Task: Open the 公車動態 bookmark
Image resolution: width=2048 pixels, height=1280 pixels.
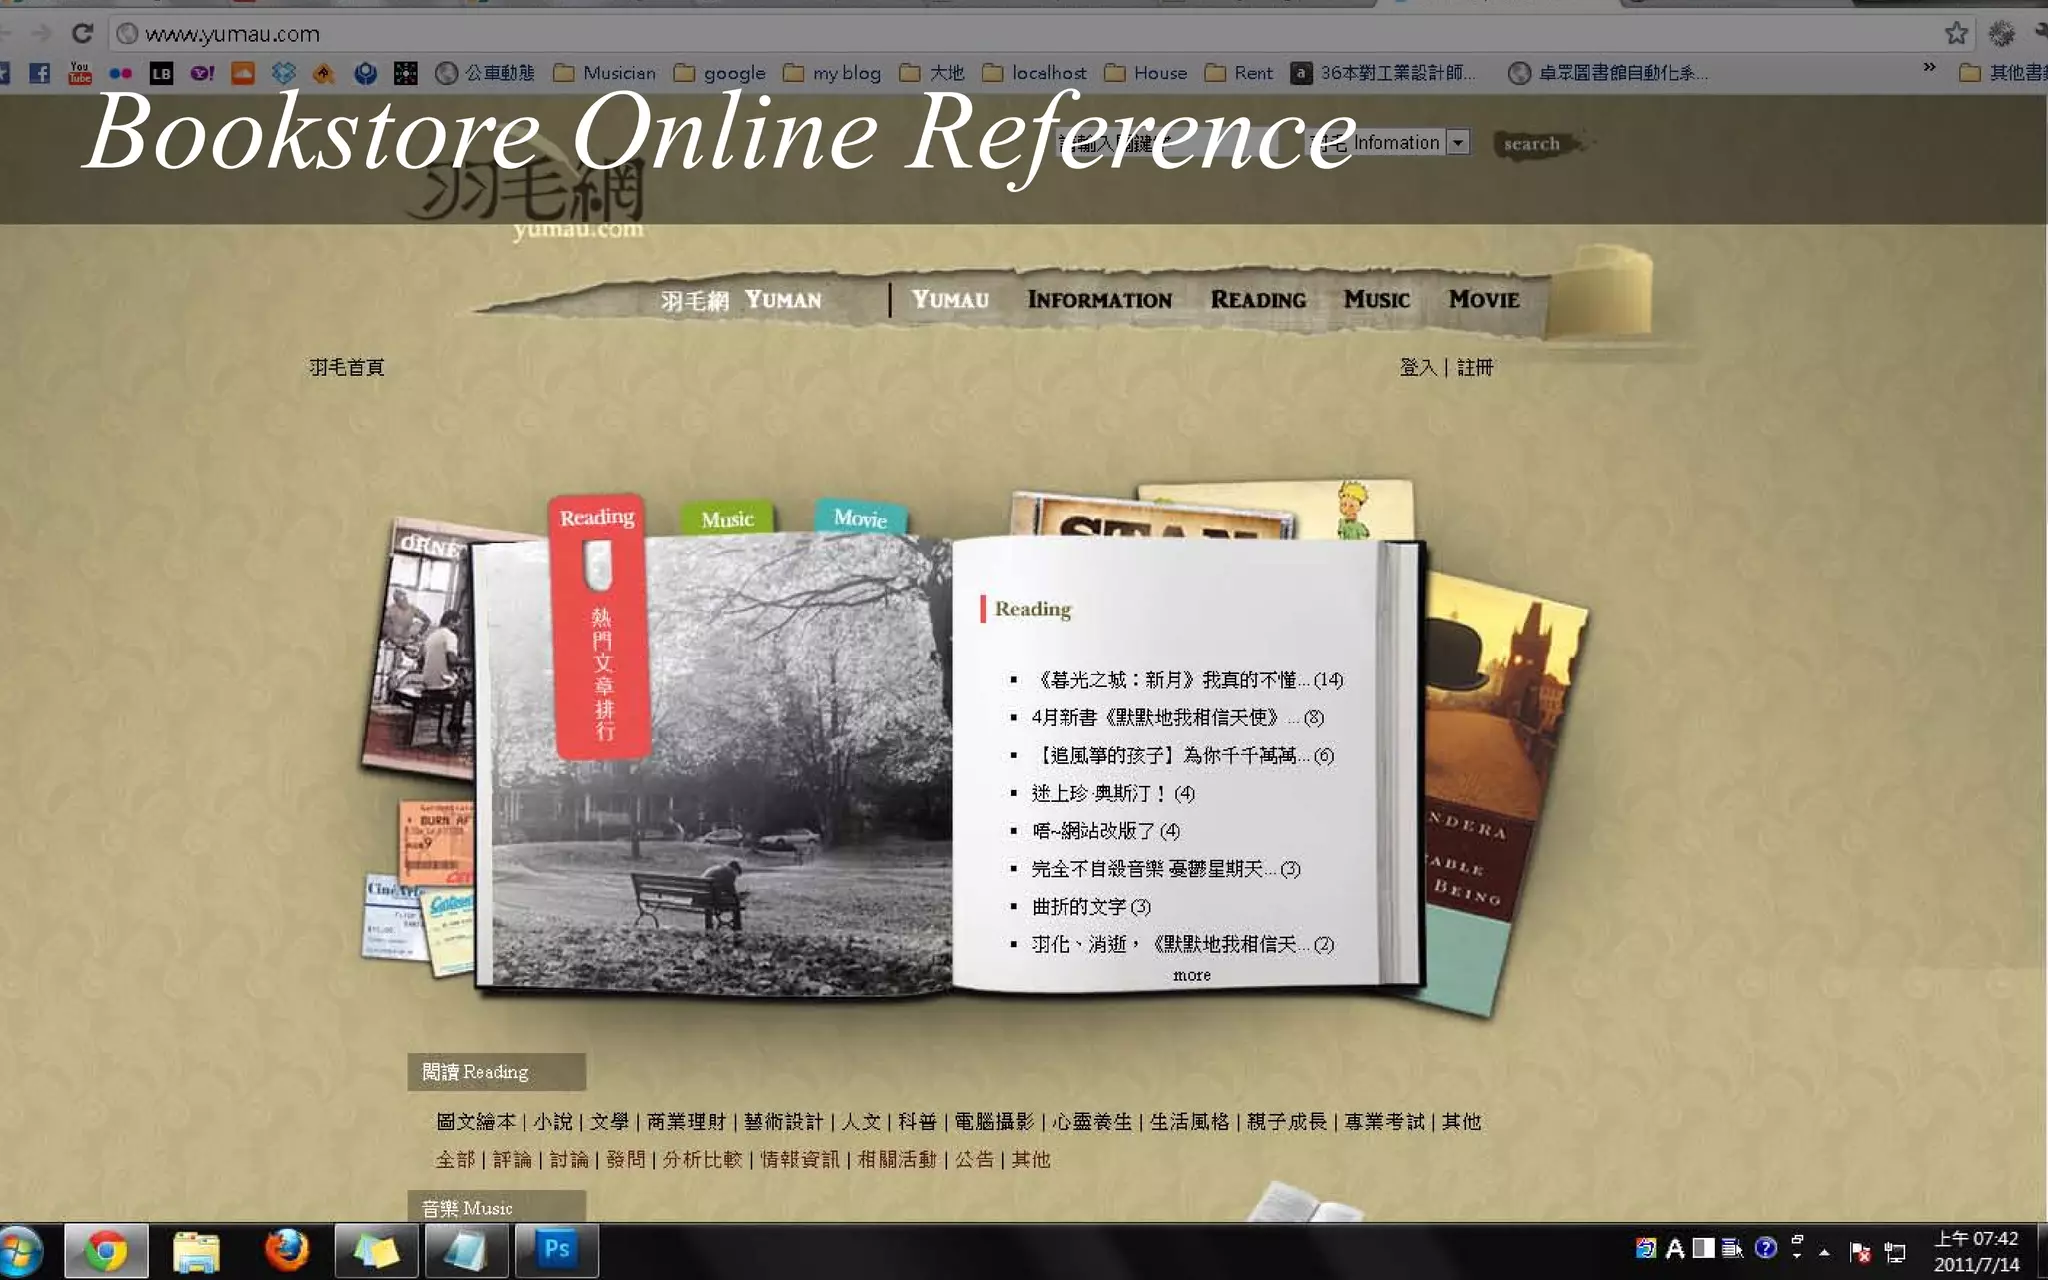Action: tap(485, 73)
